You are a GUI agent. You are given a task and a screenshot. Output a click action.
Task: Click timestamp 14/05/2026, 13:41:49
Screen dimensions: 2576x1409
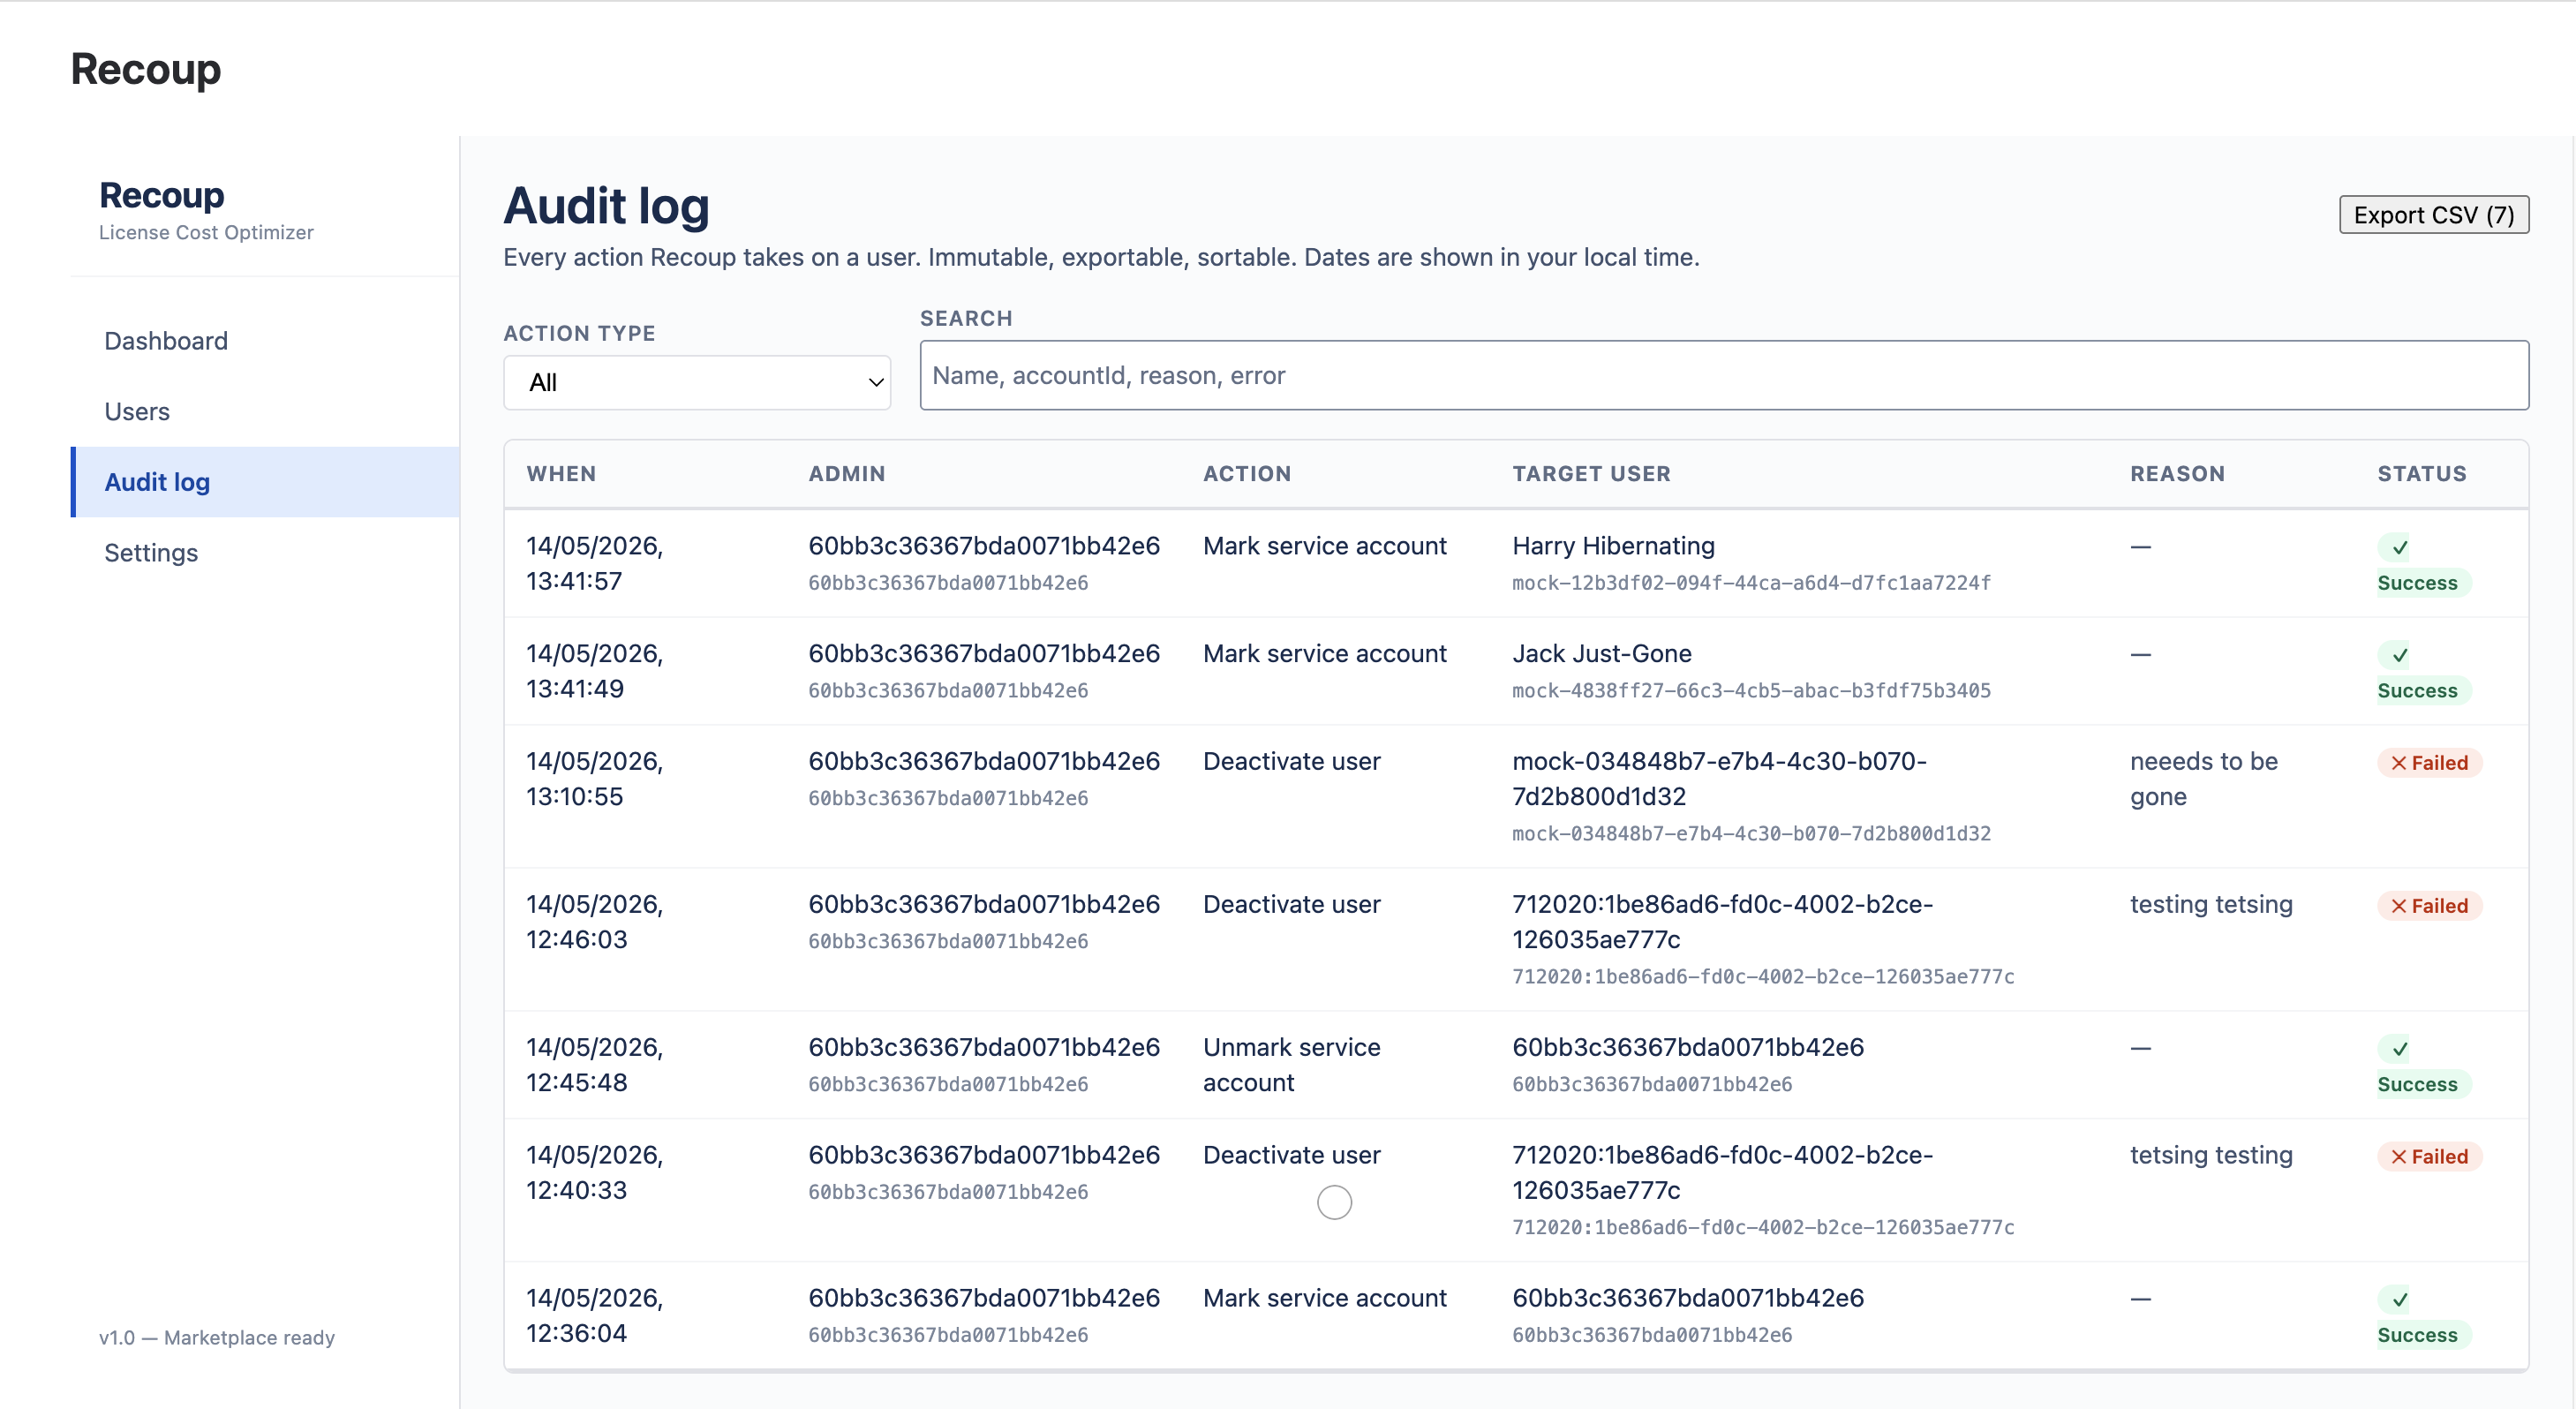coord(595,672)
